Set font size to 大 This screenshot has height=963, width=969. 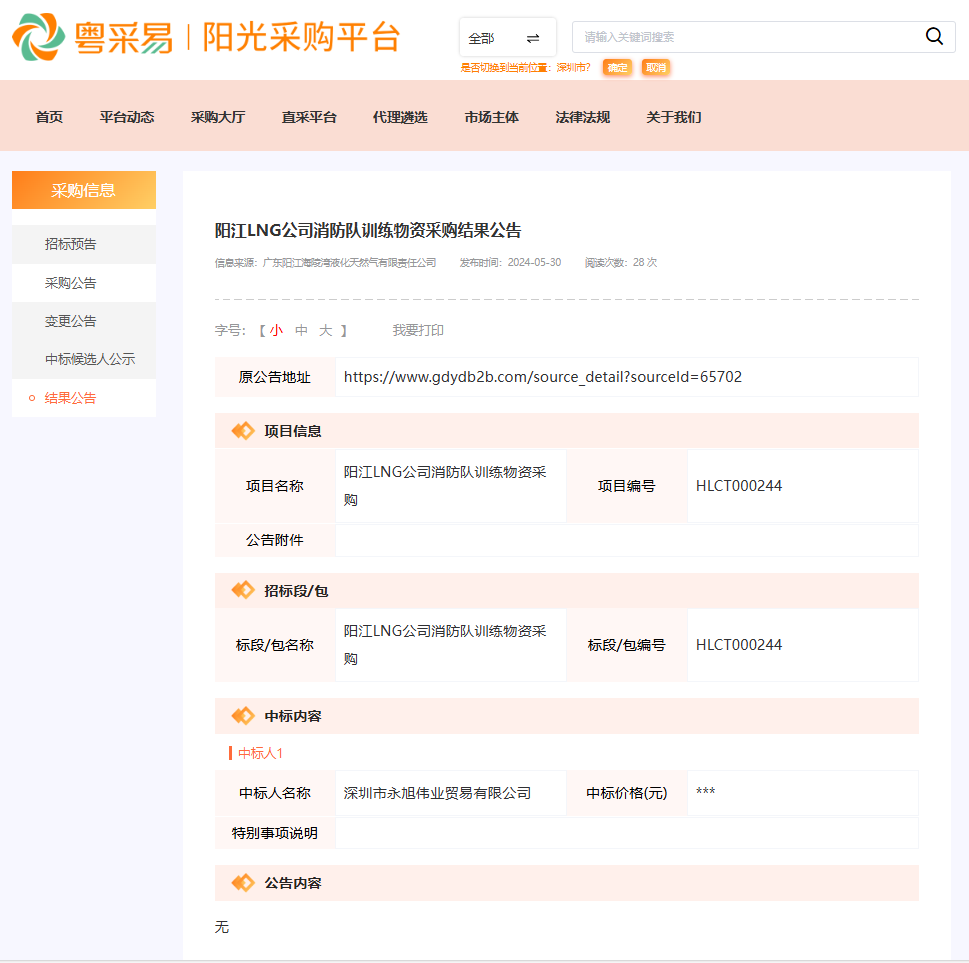pos(326,330)
